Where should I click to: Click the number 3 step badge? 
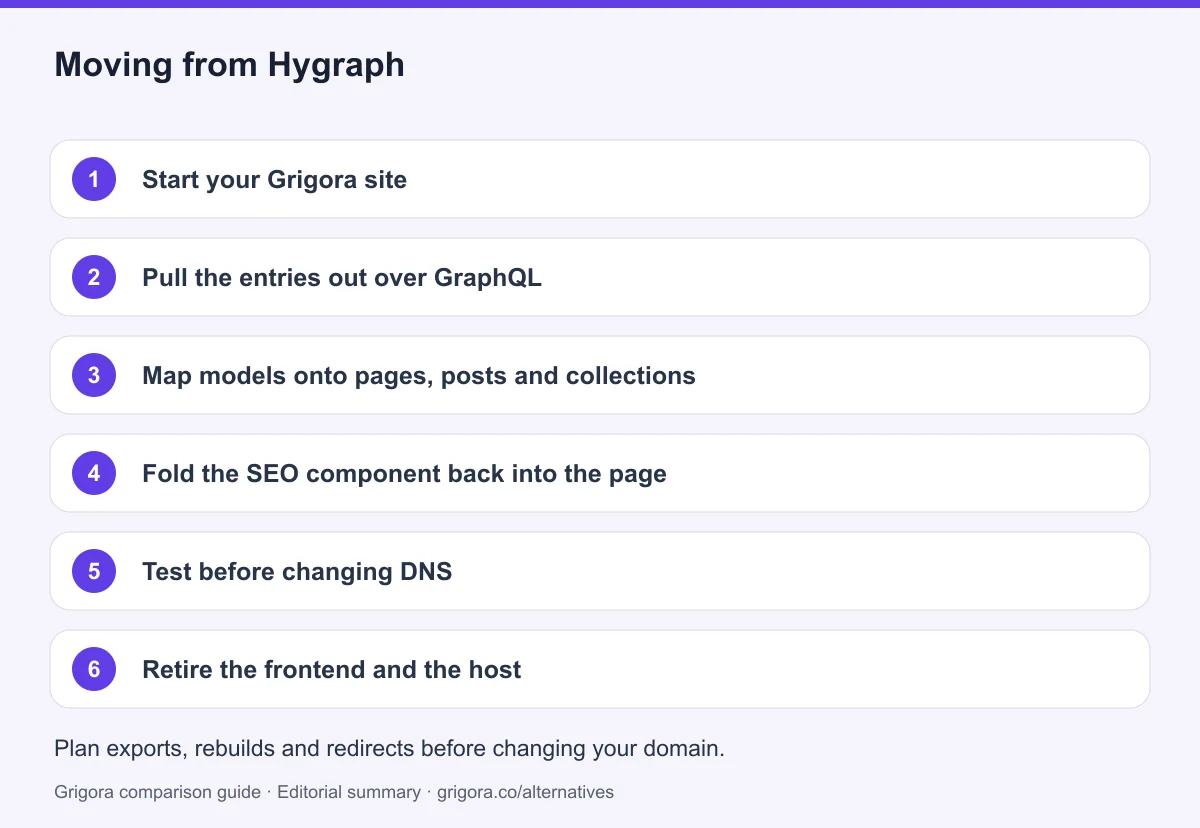[94, 375]
